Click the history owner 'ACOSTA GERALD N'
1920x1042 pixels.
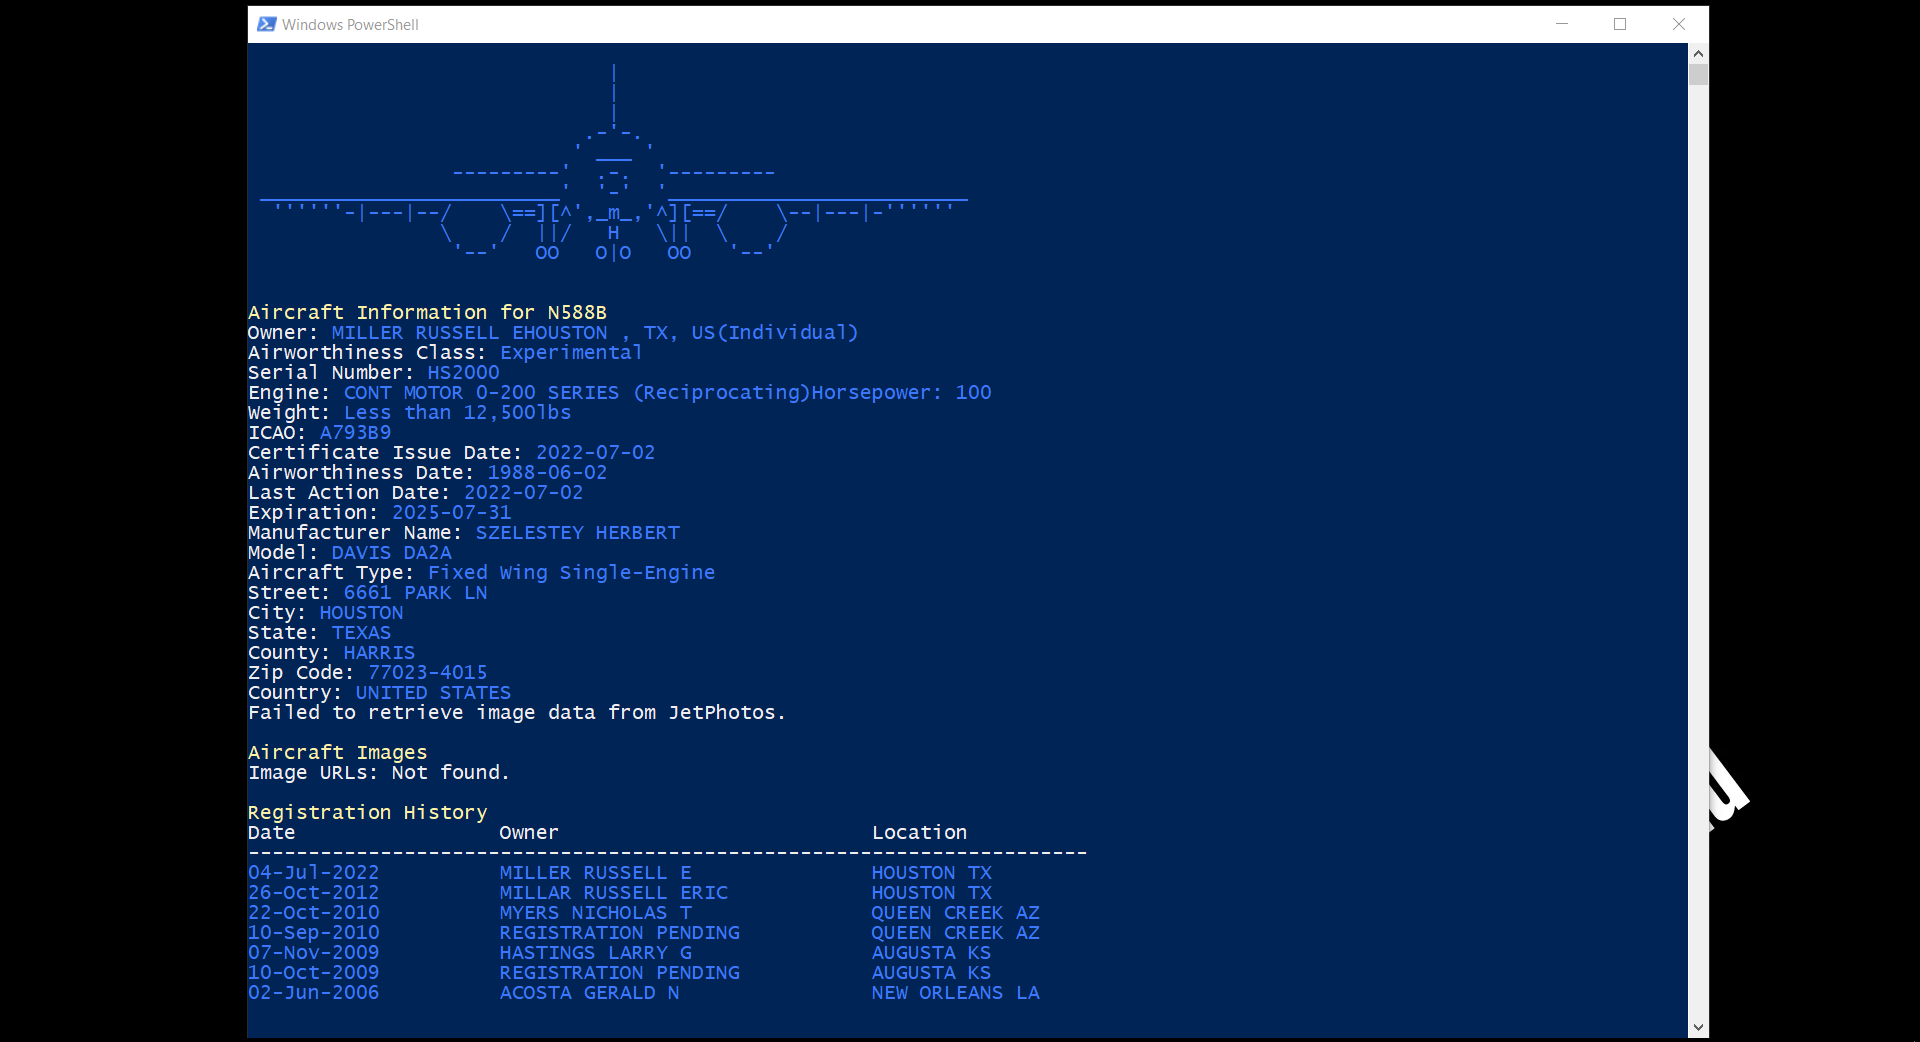[x=589, y=993]
